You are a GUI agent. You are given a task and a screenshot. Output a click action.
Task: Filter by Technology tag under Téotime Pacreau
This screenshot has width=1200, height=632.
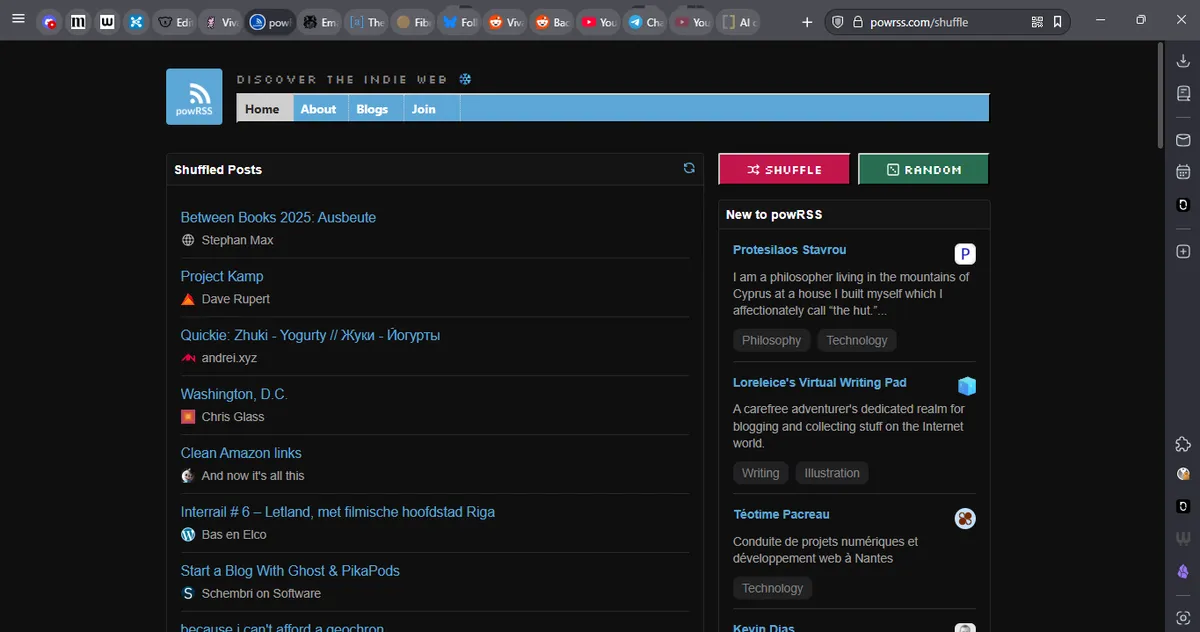point(772,589)
